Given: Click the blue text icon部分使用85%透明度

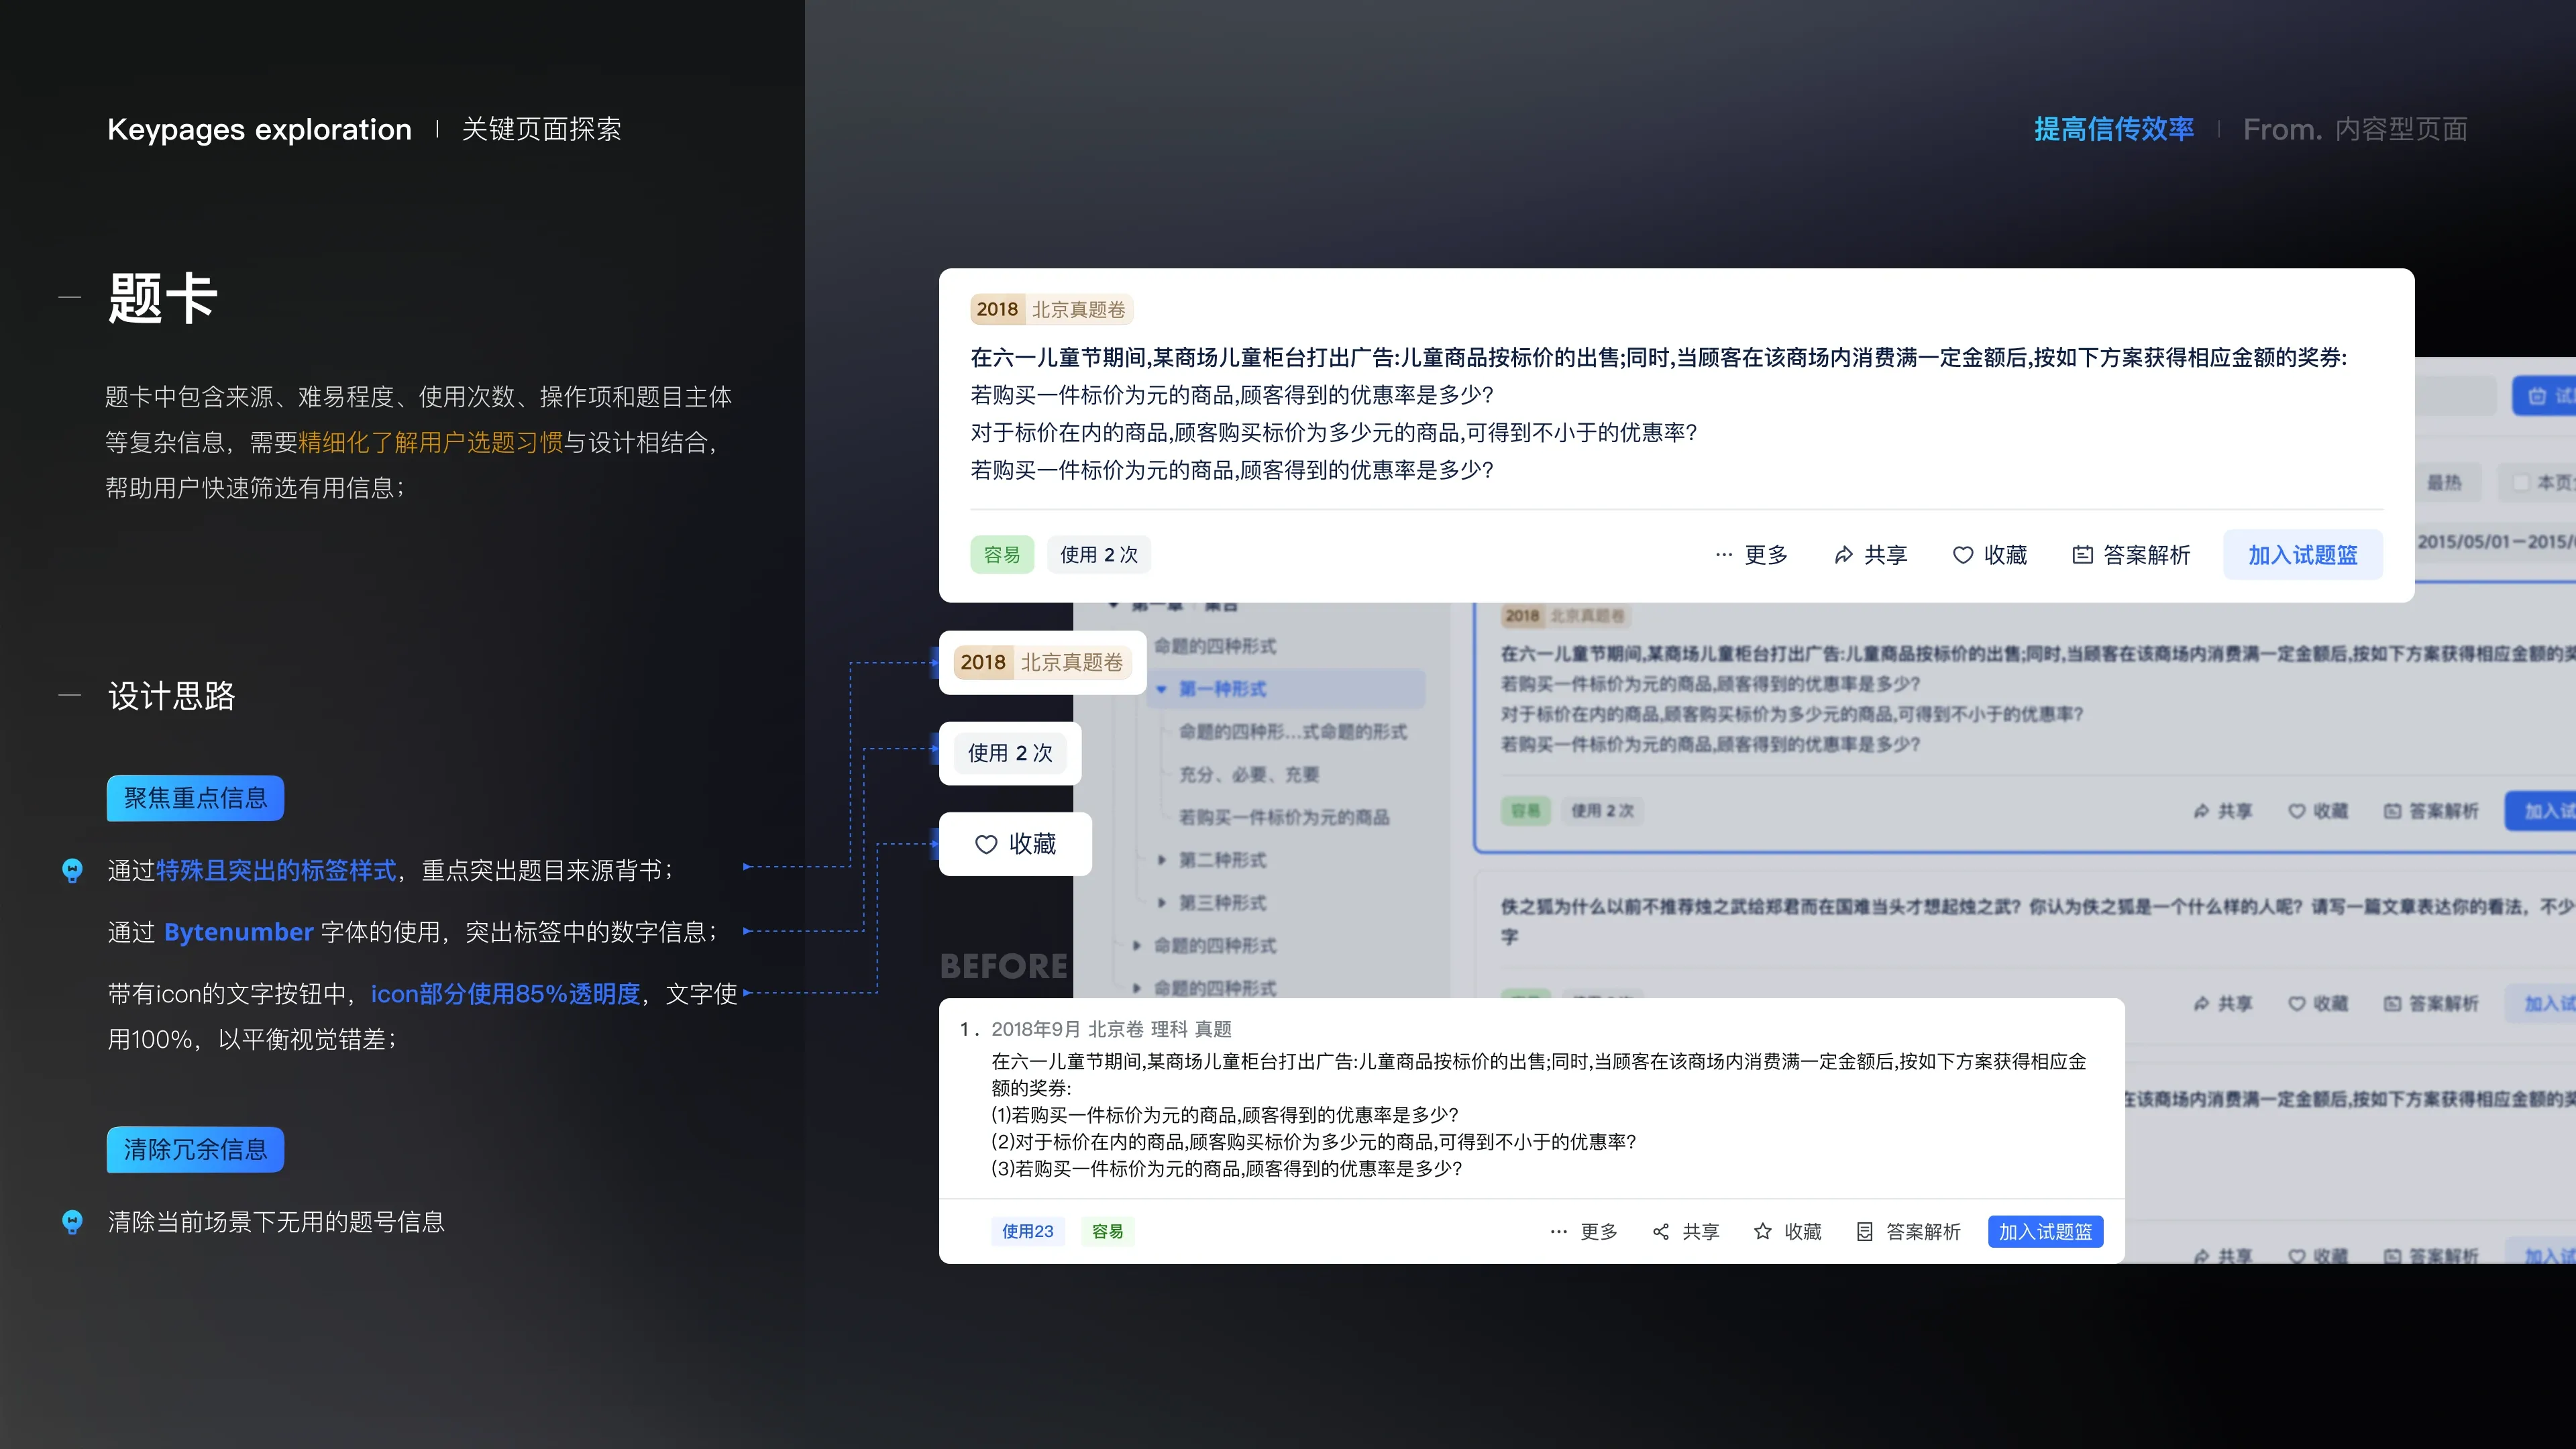Looking at the screenshot, I should pos(506,994).
